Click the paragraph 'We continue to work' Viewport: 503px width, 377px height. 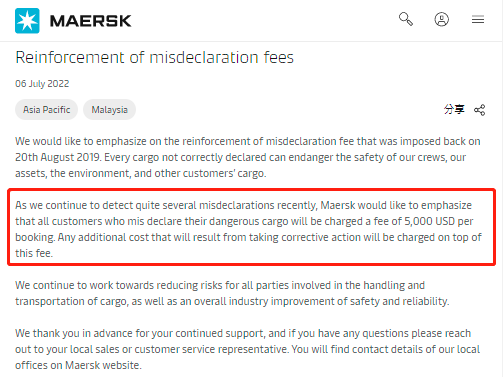pos(232,293)
